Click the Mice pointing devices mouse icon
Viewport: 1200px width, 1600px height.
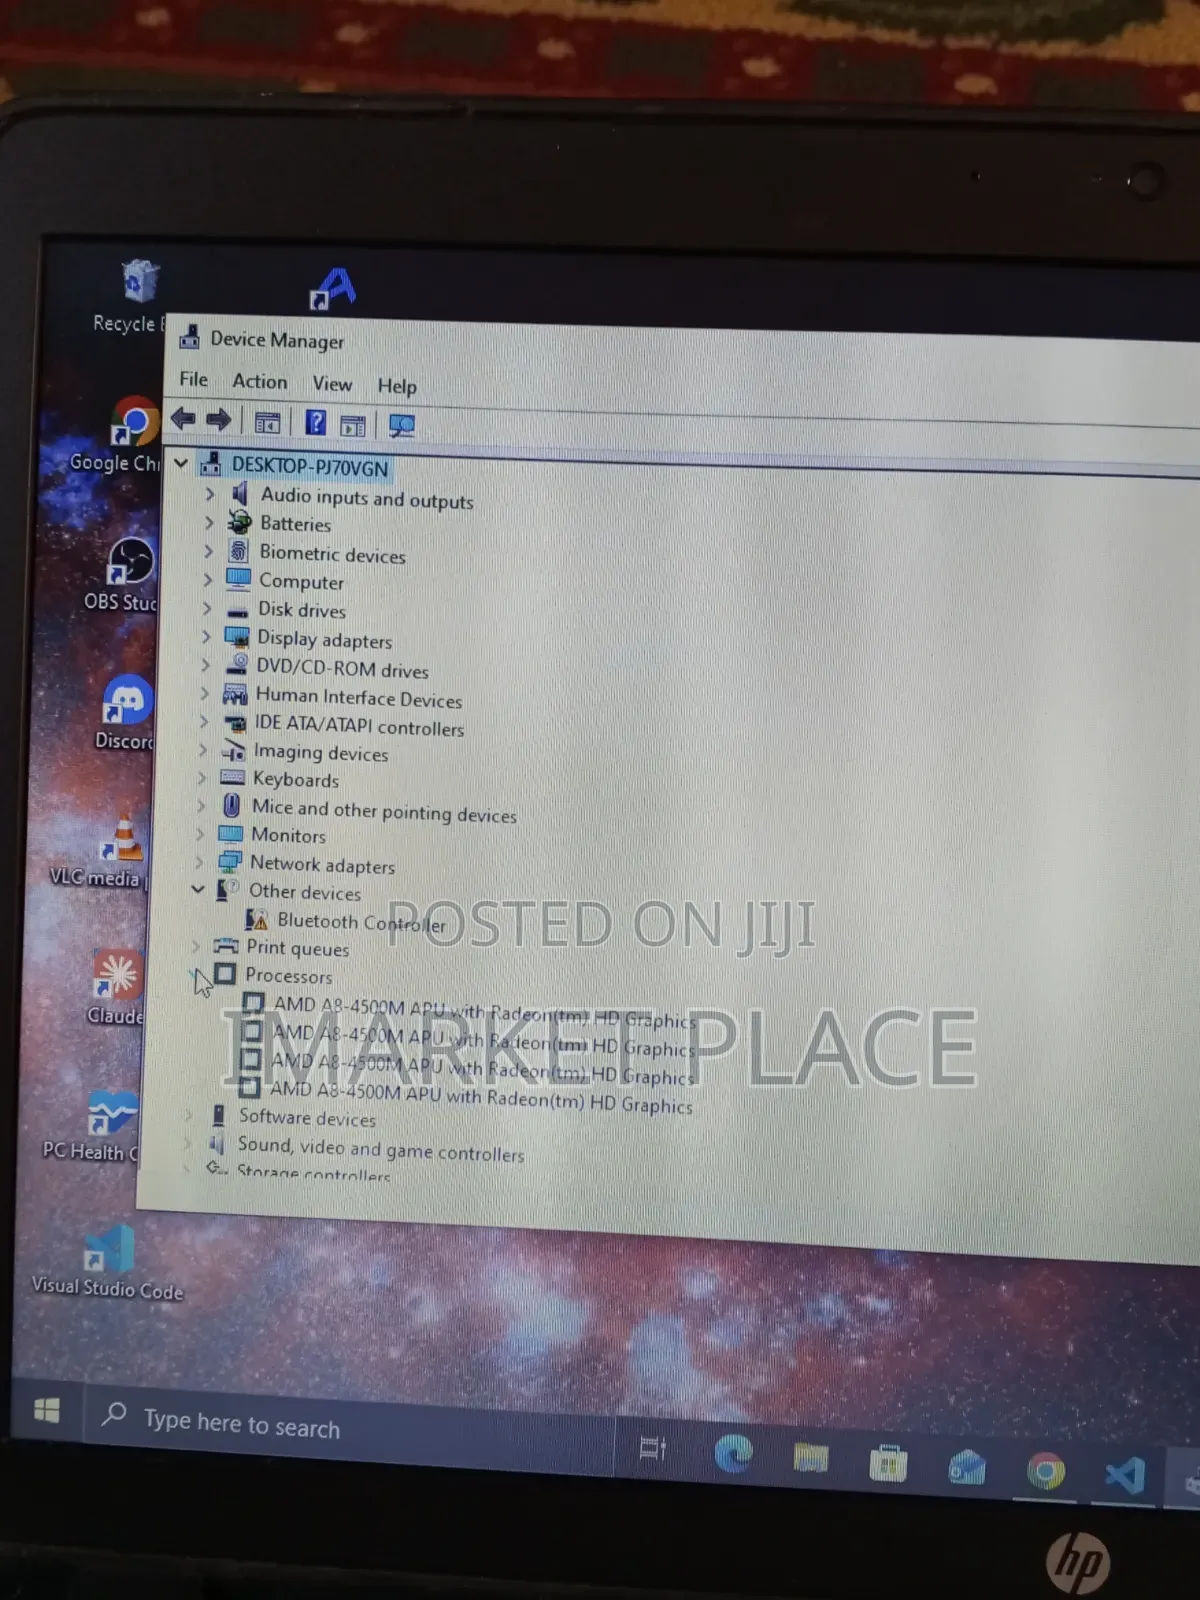point(231,805)
